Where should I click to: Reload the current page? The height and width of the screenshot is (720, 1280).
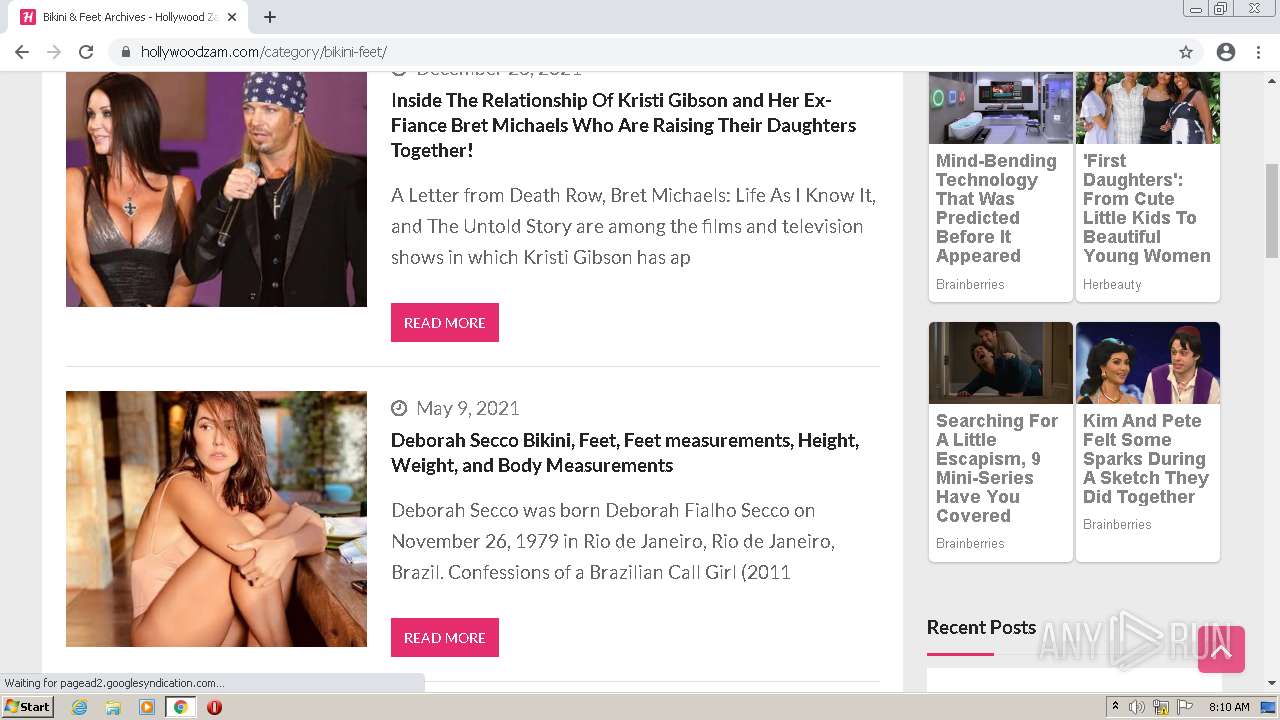pos(86,52)
